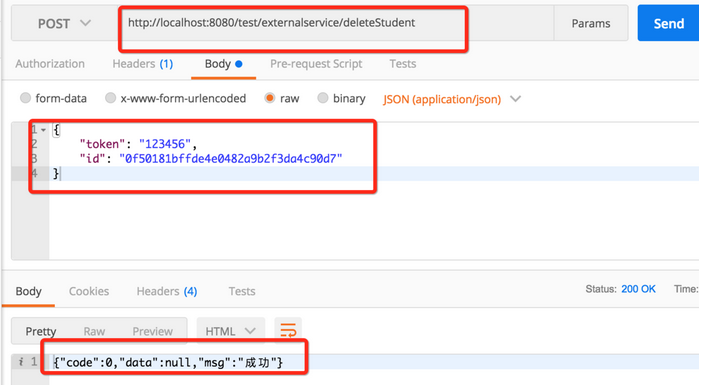Switch to the Authorization tab

(50, 64)
